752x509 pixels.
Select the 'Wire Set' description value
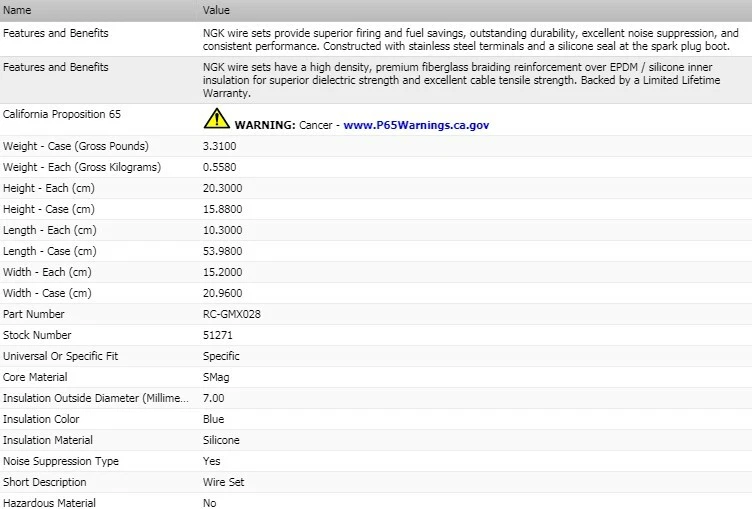(223, 483)
